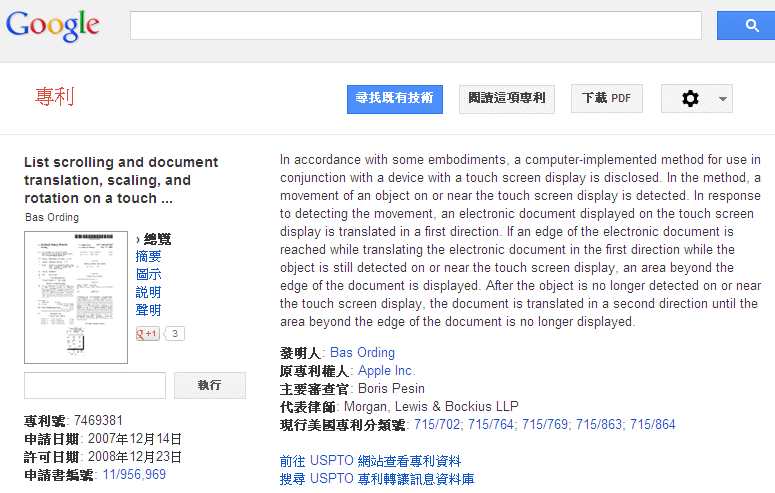Open classification 715/769 link

[x=545, y=424]
